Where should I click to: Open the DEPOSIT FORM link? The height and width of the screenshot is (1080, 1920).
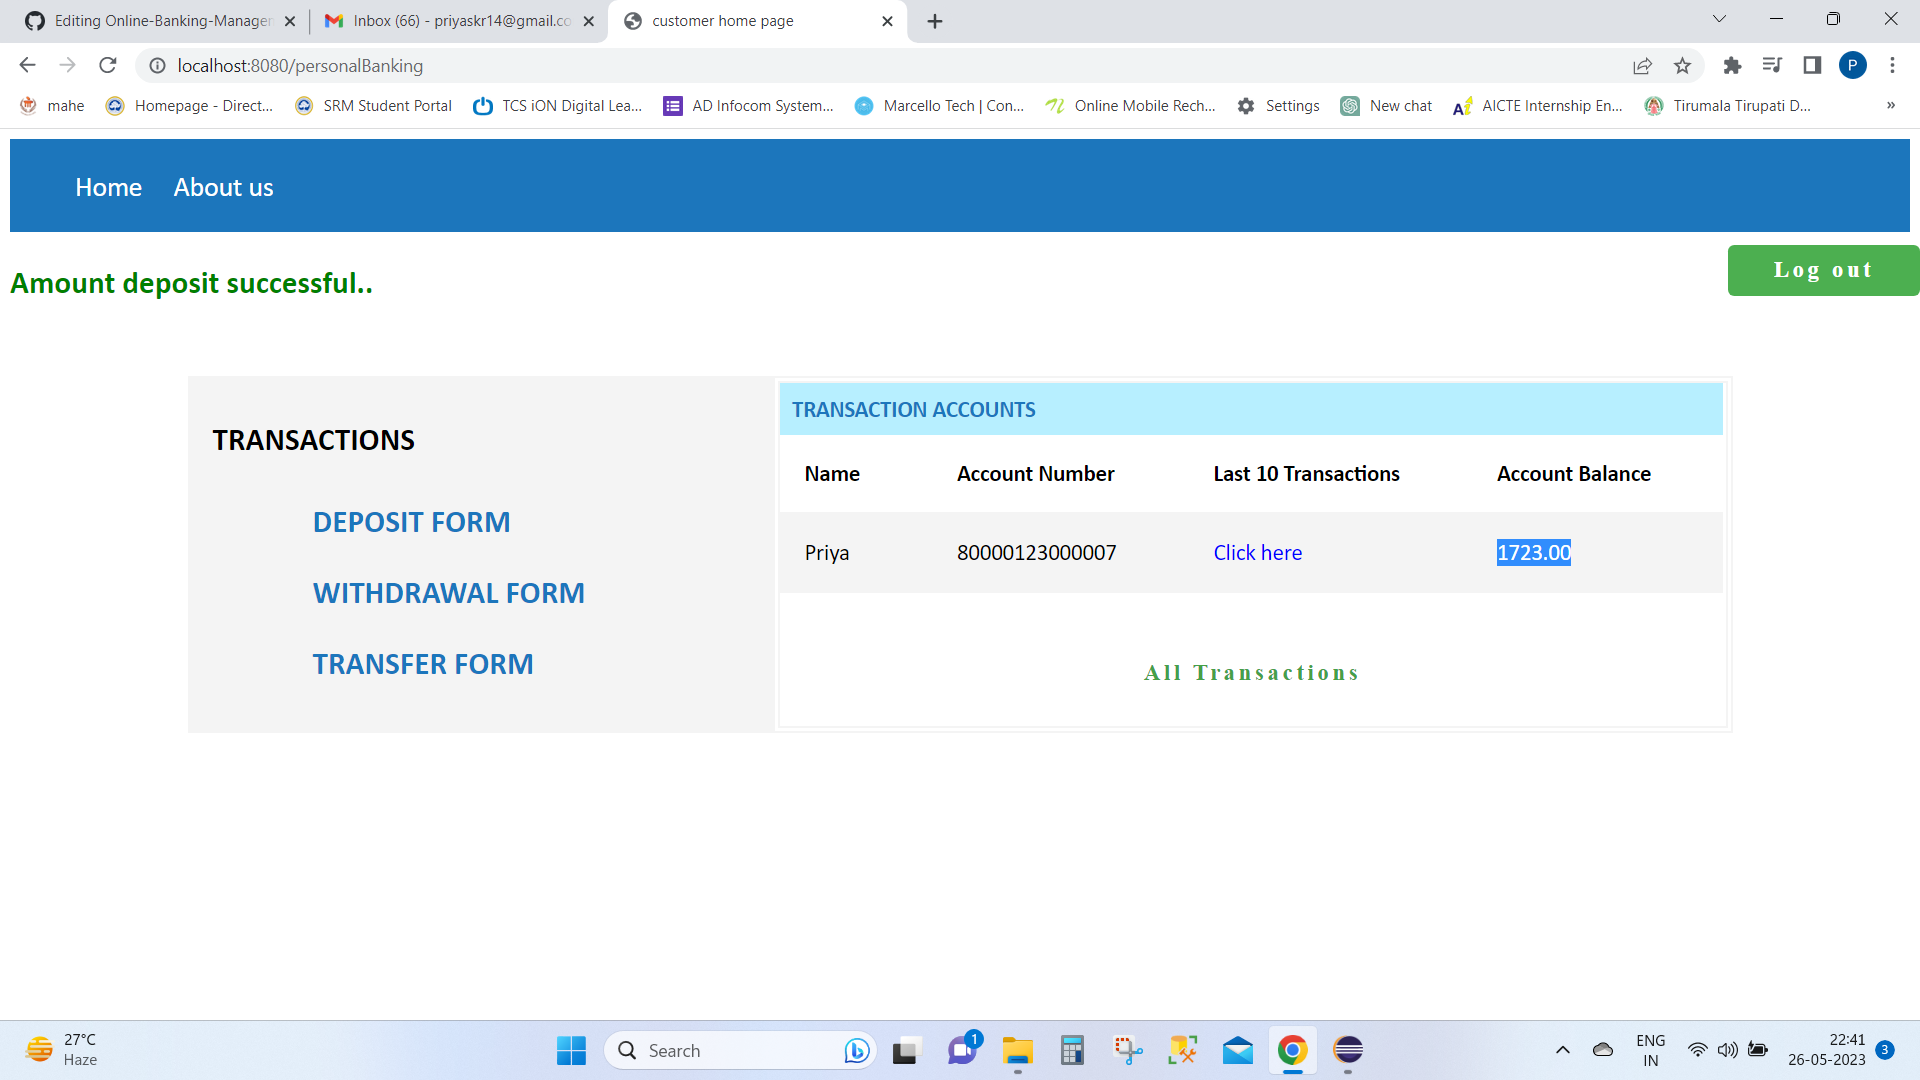[x=411, y=521]
